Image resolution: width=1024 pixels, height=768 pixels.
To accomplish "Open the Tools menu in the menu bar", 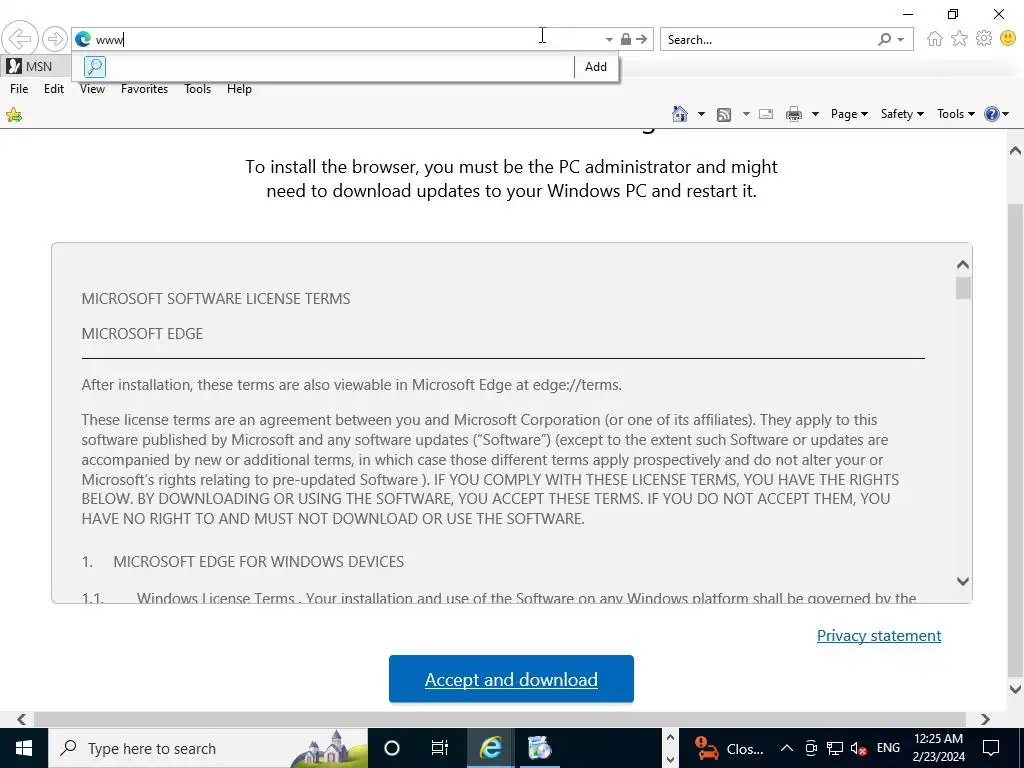I will [x=197, y=89].
